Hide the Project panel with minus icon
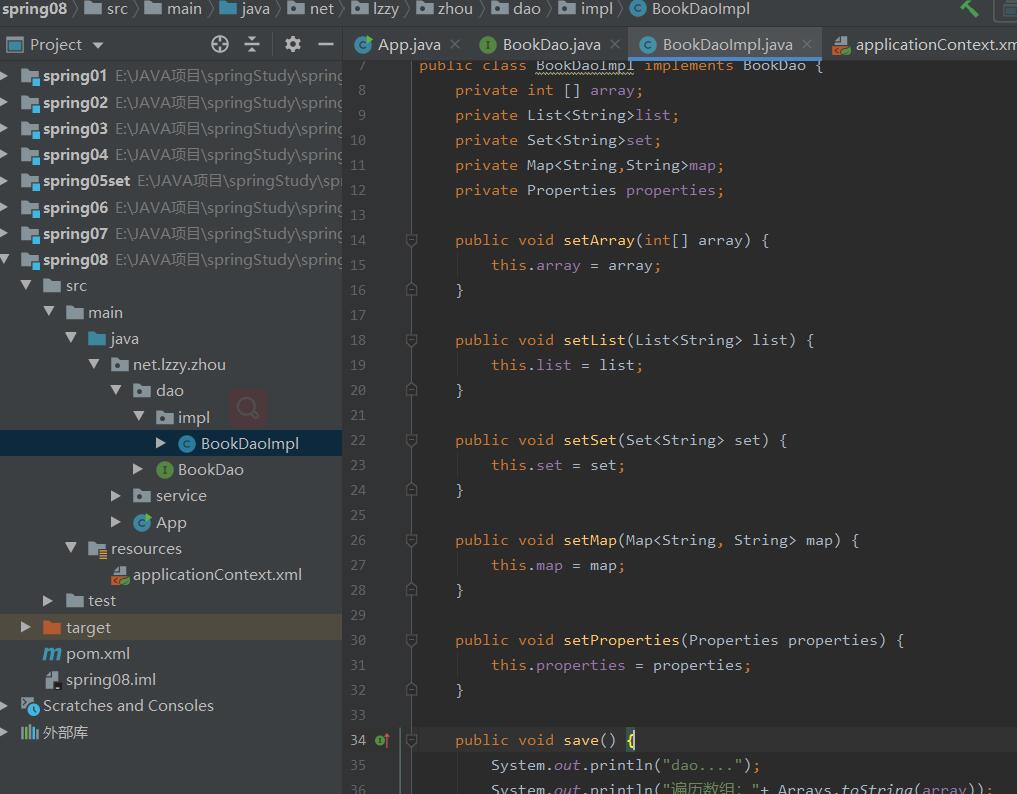 pyautogui.click(x=325, y=44)
